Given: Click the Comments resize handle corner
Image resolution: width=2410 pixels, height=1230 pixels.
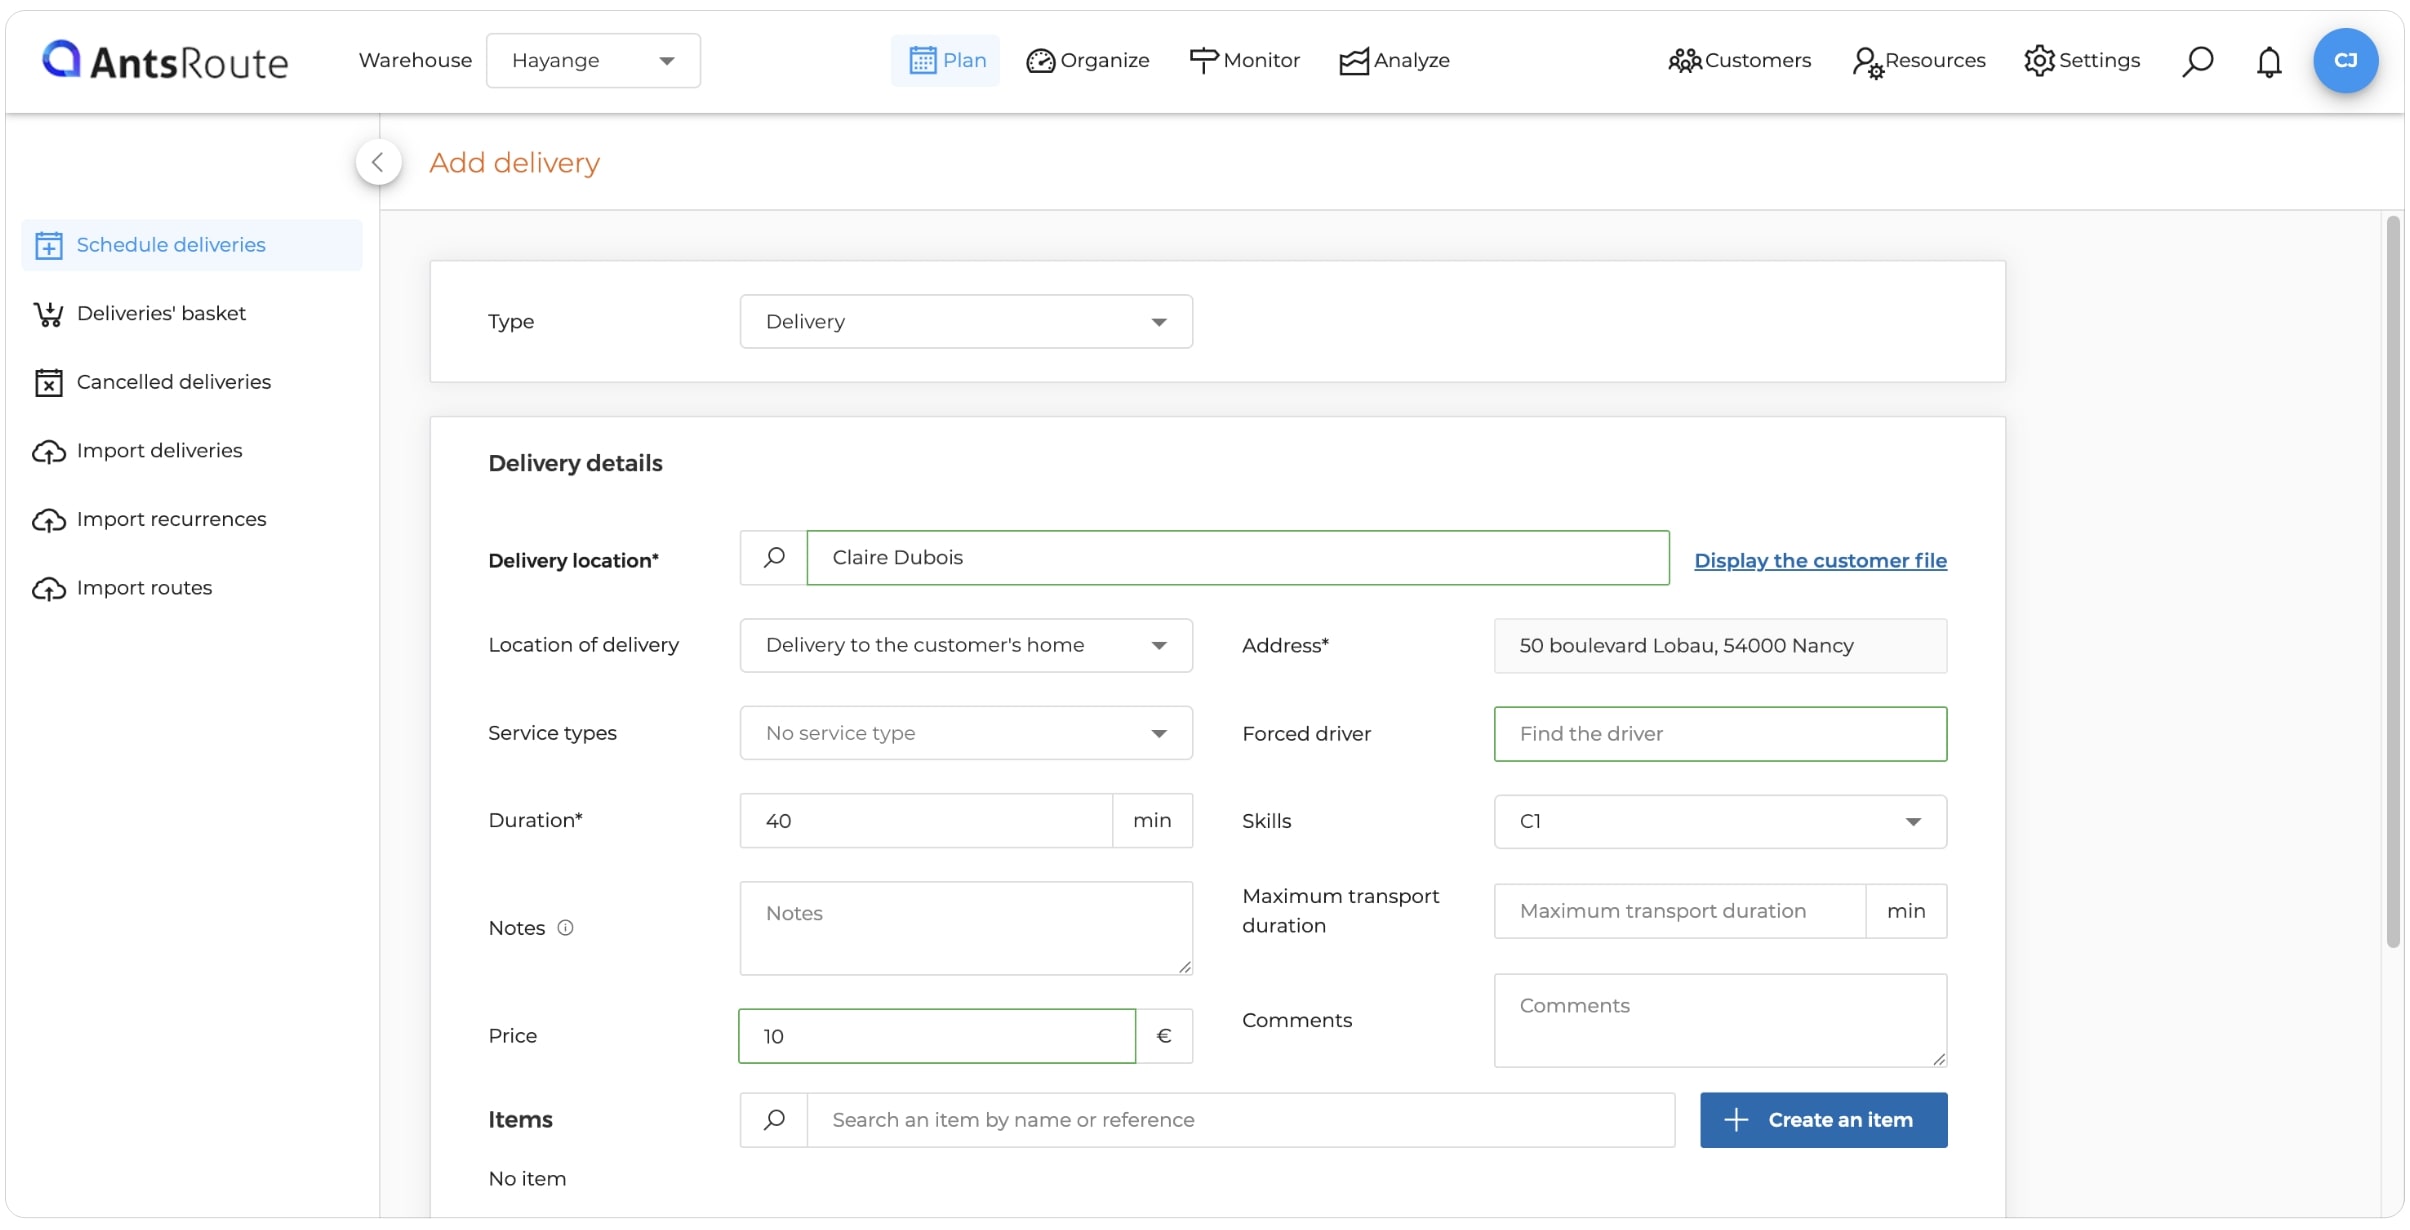Looking at the screenshot, I should coord(1938,1059).
